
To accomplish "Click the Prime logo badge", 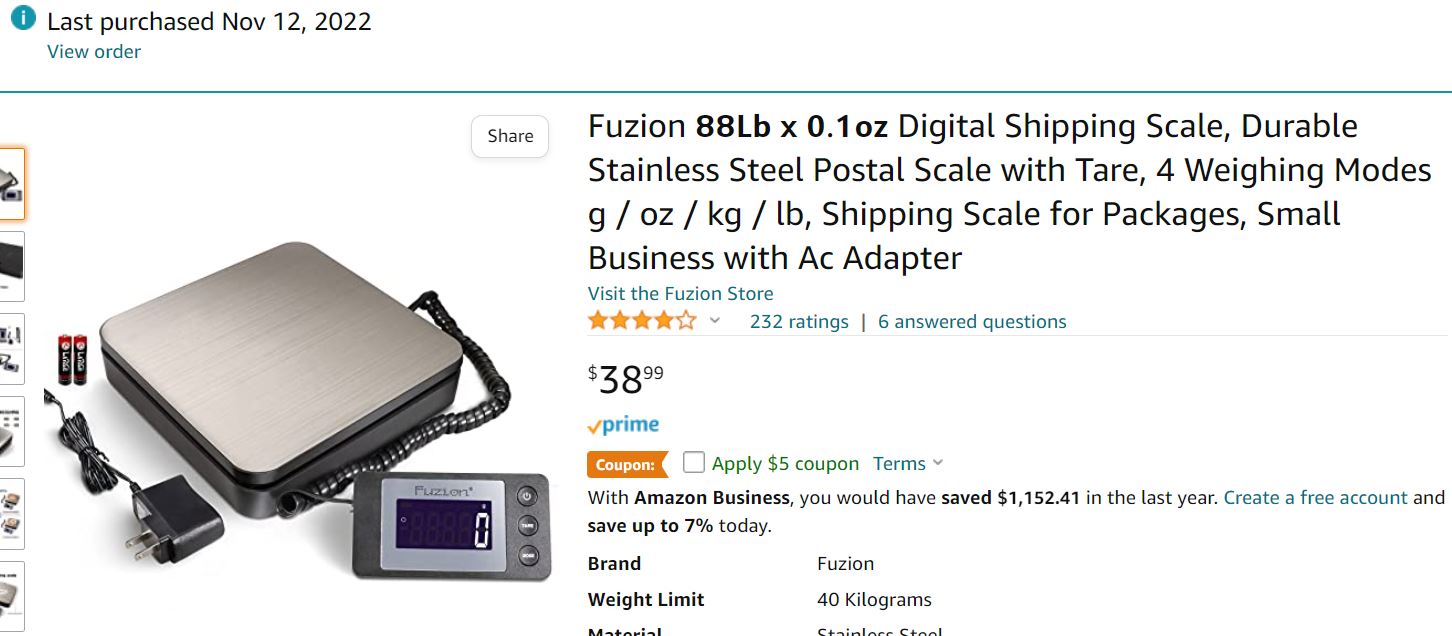I will pyautogui.click(x=623, y=425).
